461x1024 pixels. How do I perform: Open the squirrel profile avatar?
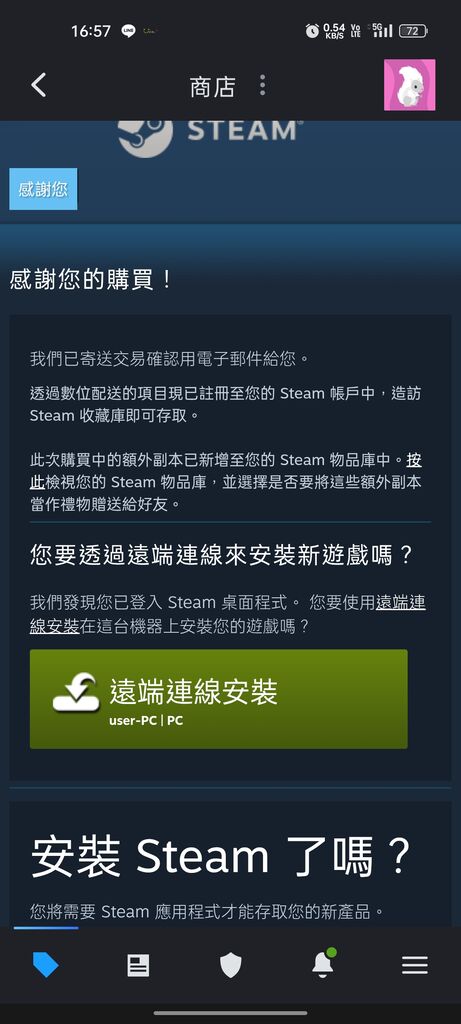[409, 85]
